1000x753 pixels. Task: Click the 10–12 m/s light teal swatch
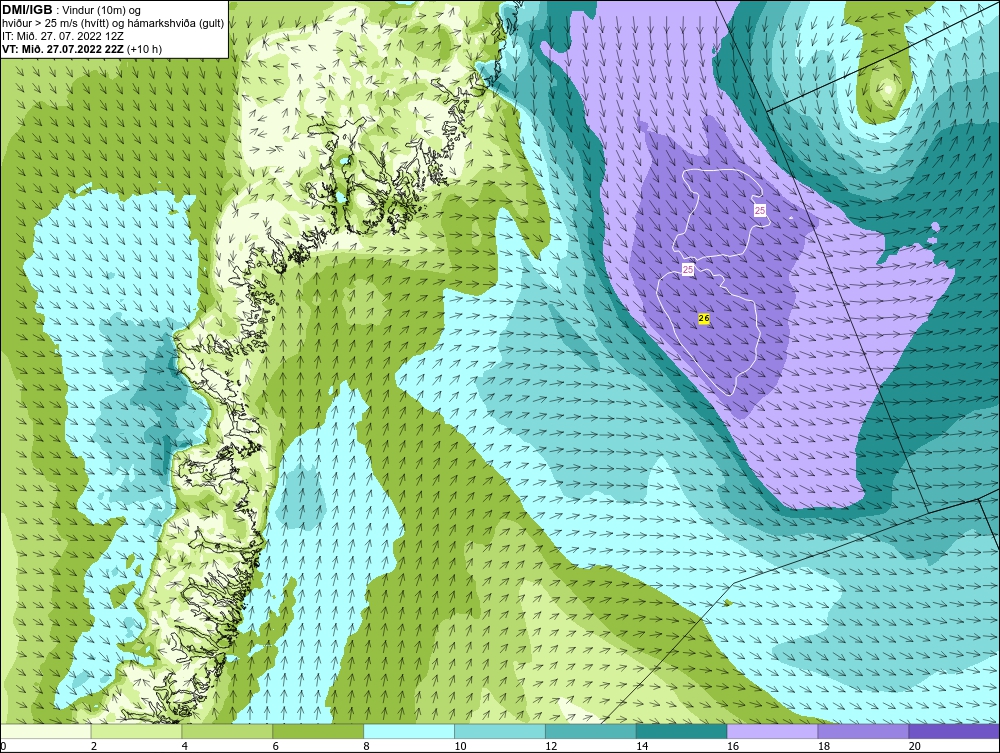pos(499,731)
